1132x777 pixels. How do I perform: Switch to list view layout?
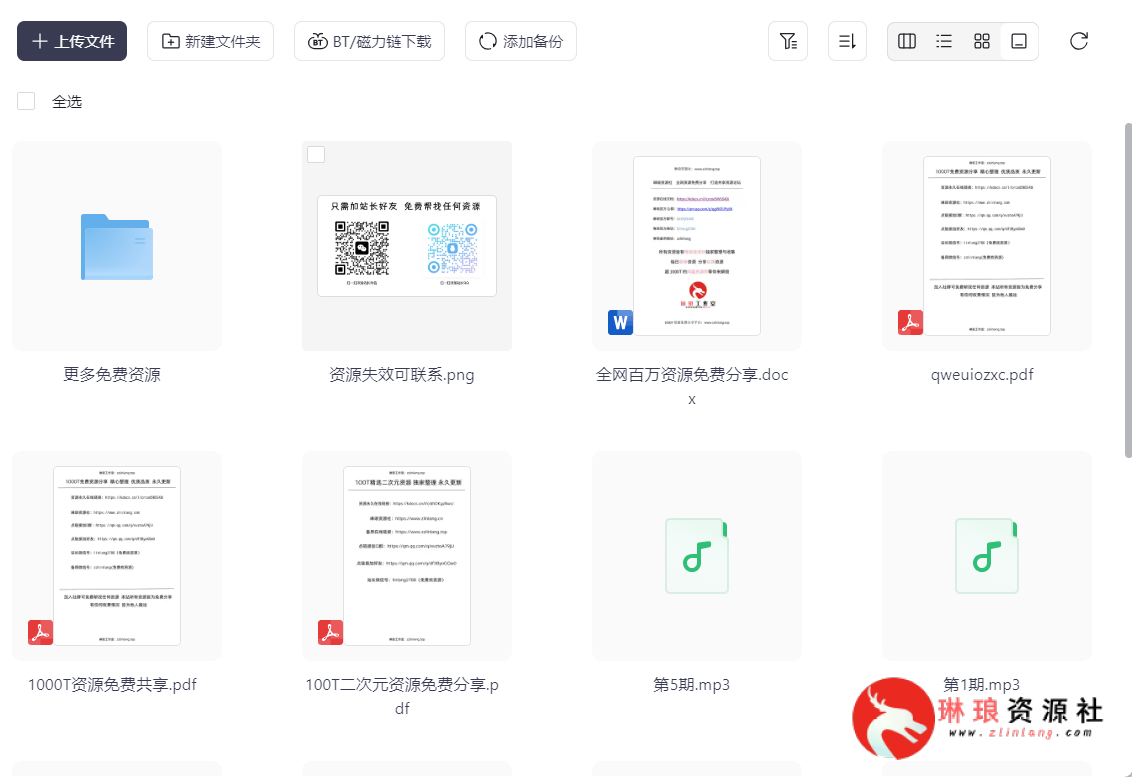pyautogui.click(x=944, y=41)
